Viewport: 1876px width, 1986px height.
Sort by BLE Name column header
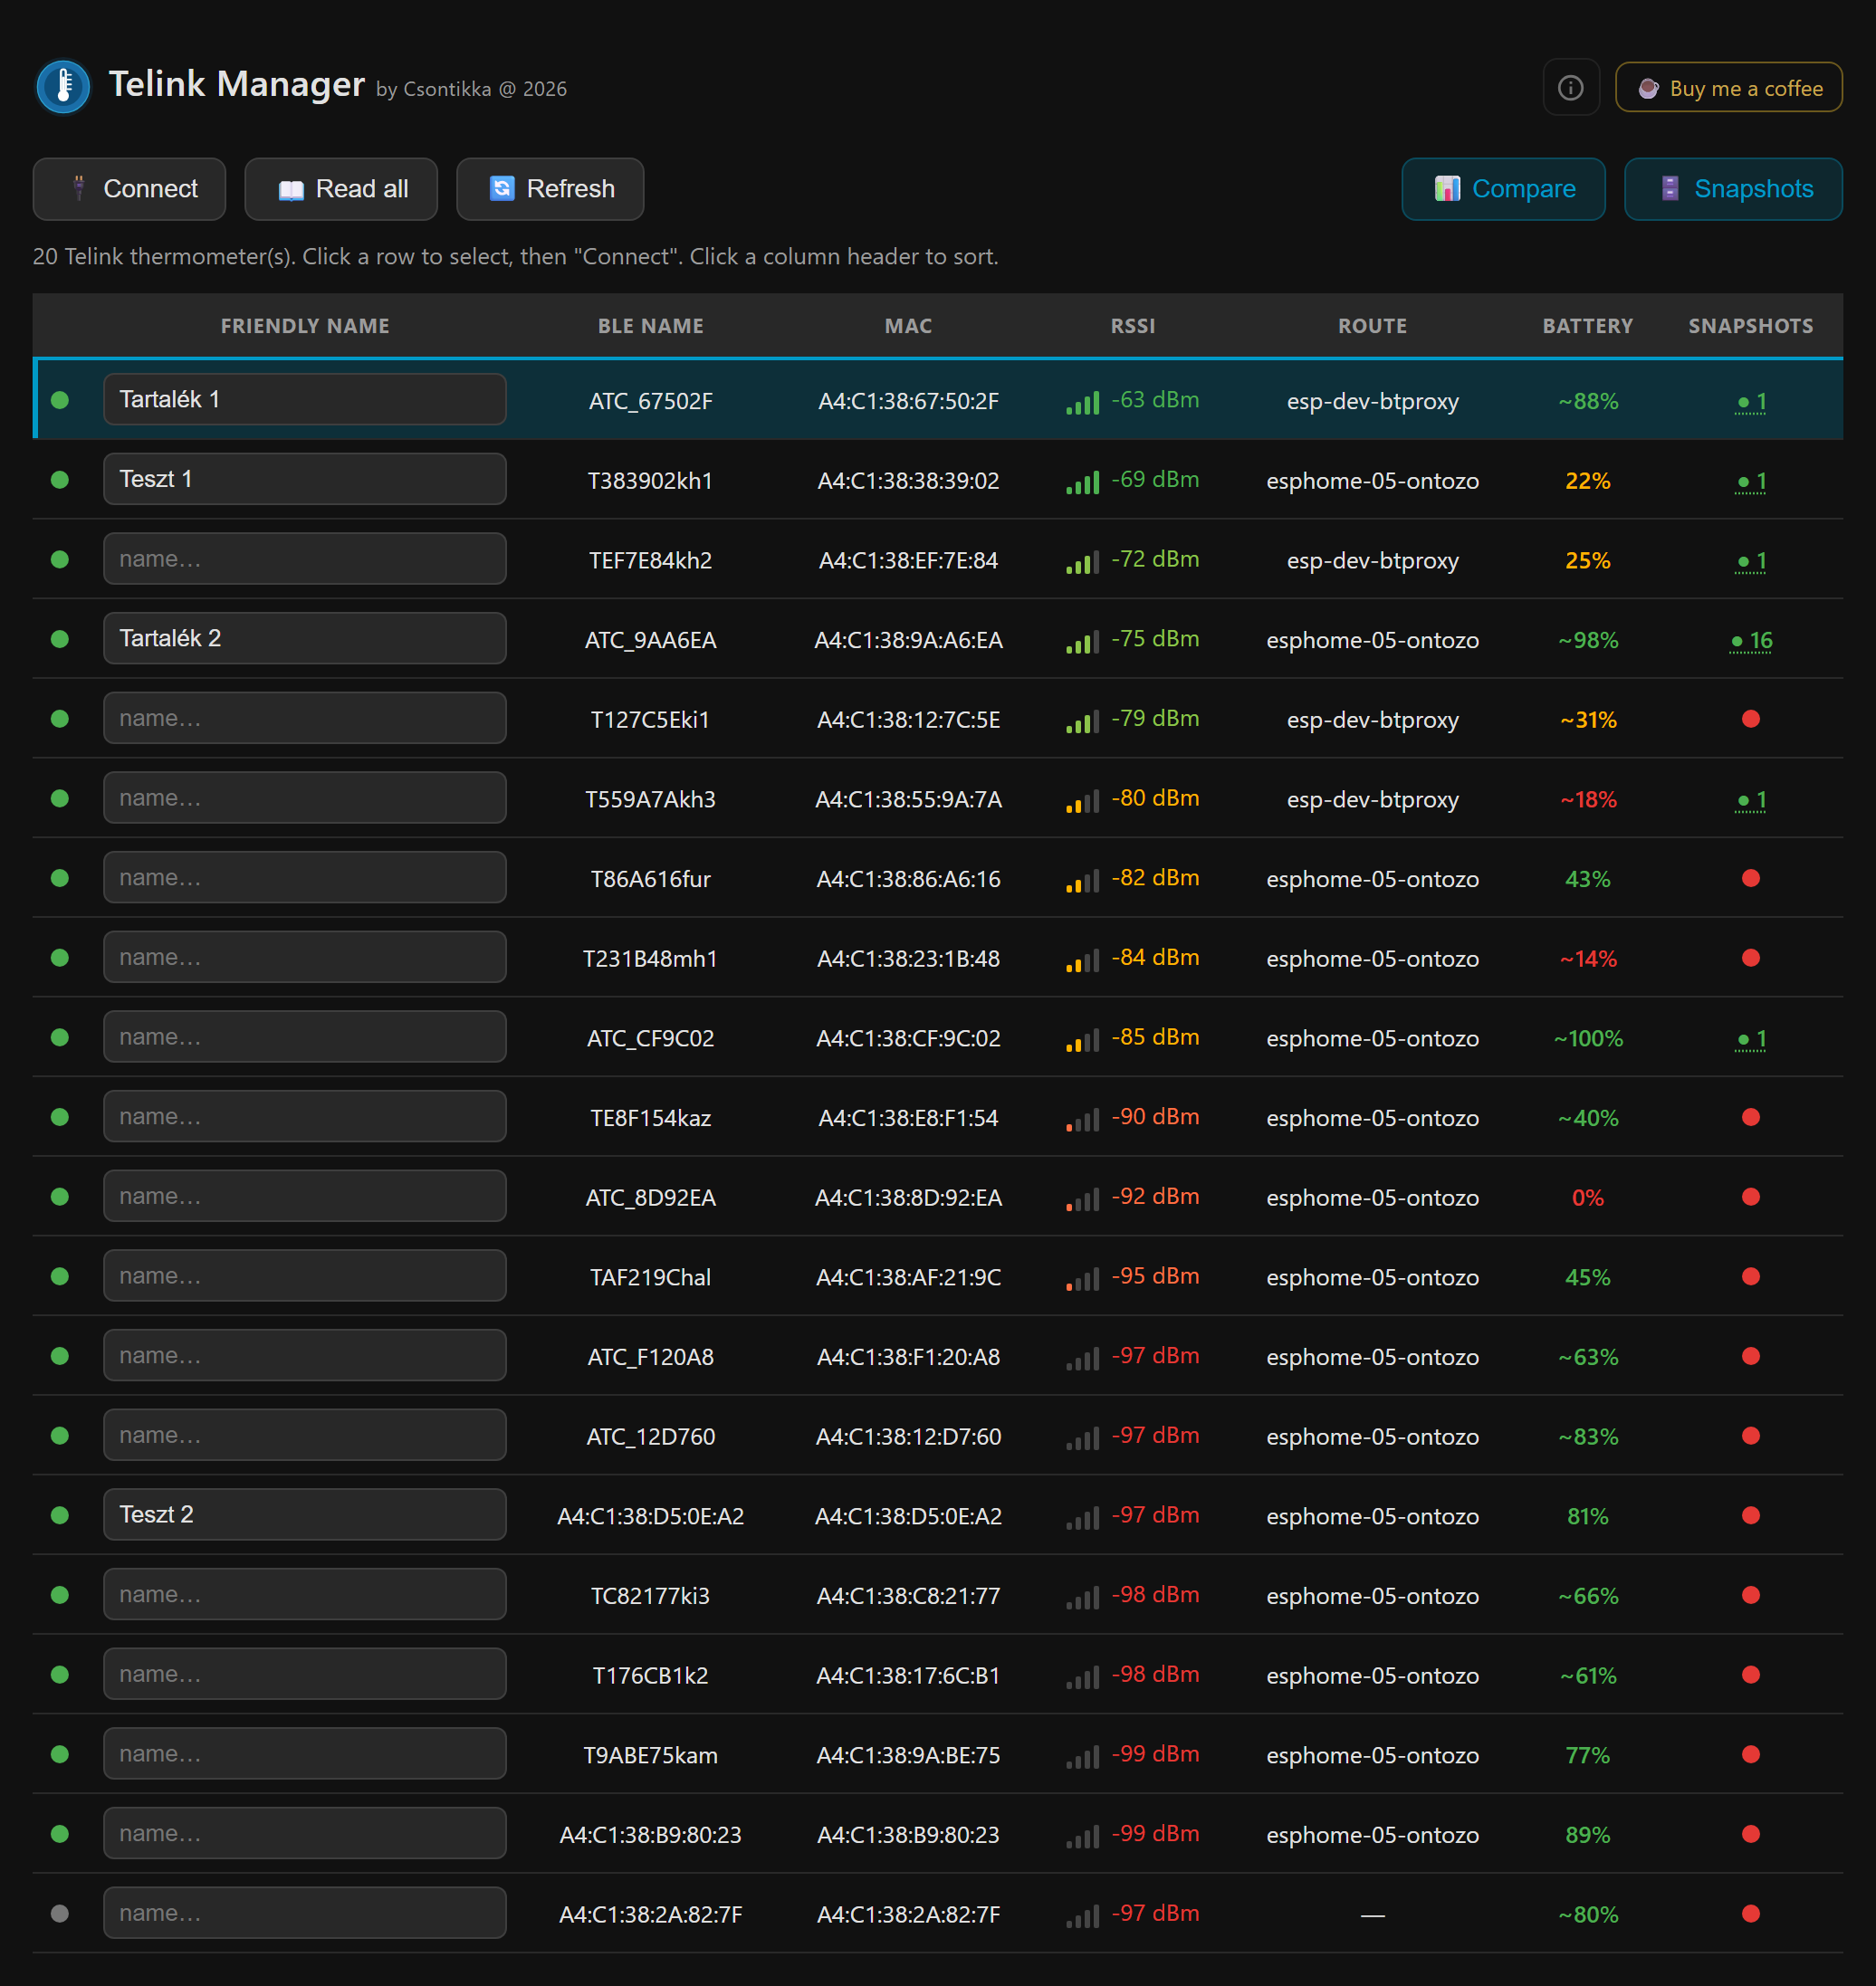650,326
